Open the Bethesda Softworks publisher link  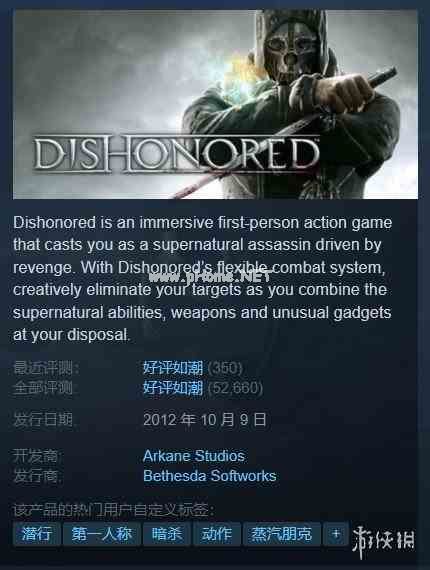(x=210, y=476)
